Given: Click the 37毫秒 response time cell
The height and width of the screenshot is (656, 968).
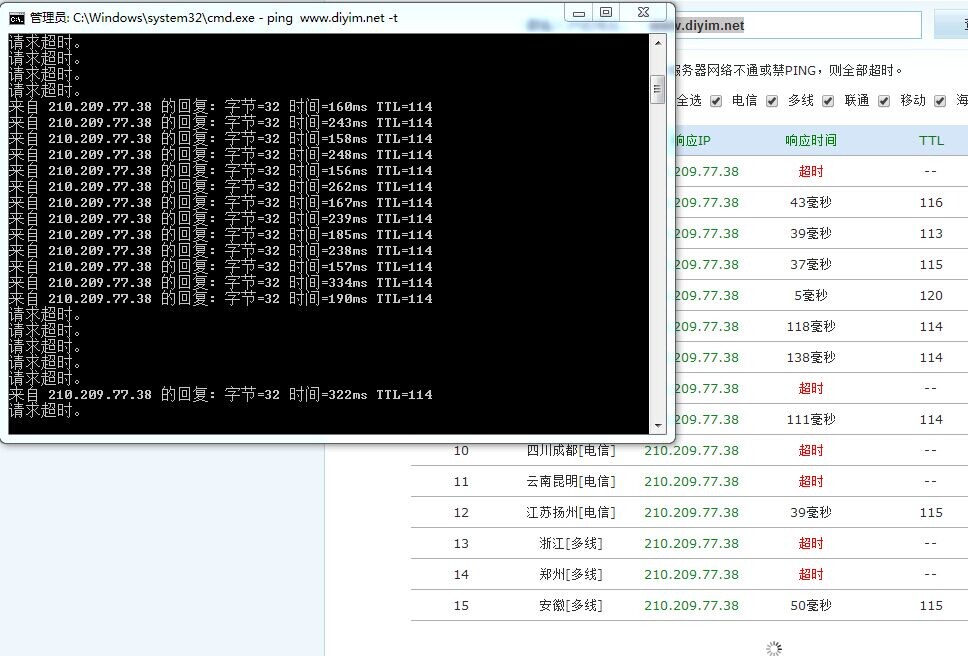Looking at the screenshot, I should tap(811, 264).
